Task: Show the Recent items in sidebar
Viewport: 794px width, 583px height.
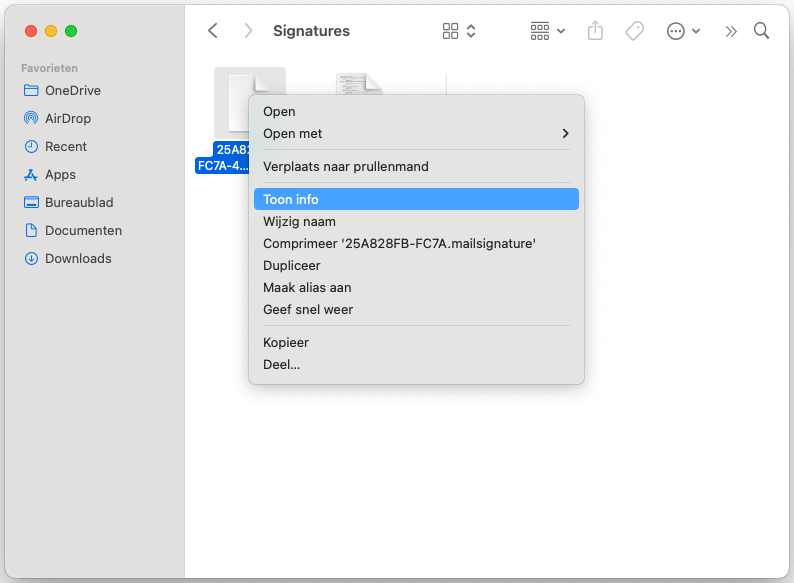Action: click(65, 146)
